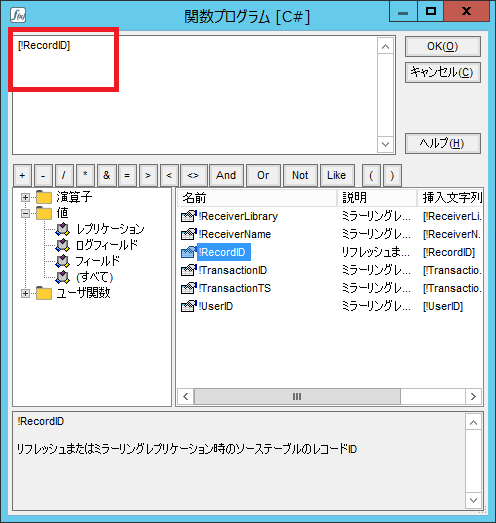This screenshot has width=496, height=523.
Task: Select the !UserID field icon
Action: click(188, 307)
